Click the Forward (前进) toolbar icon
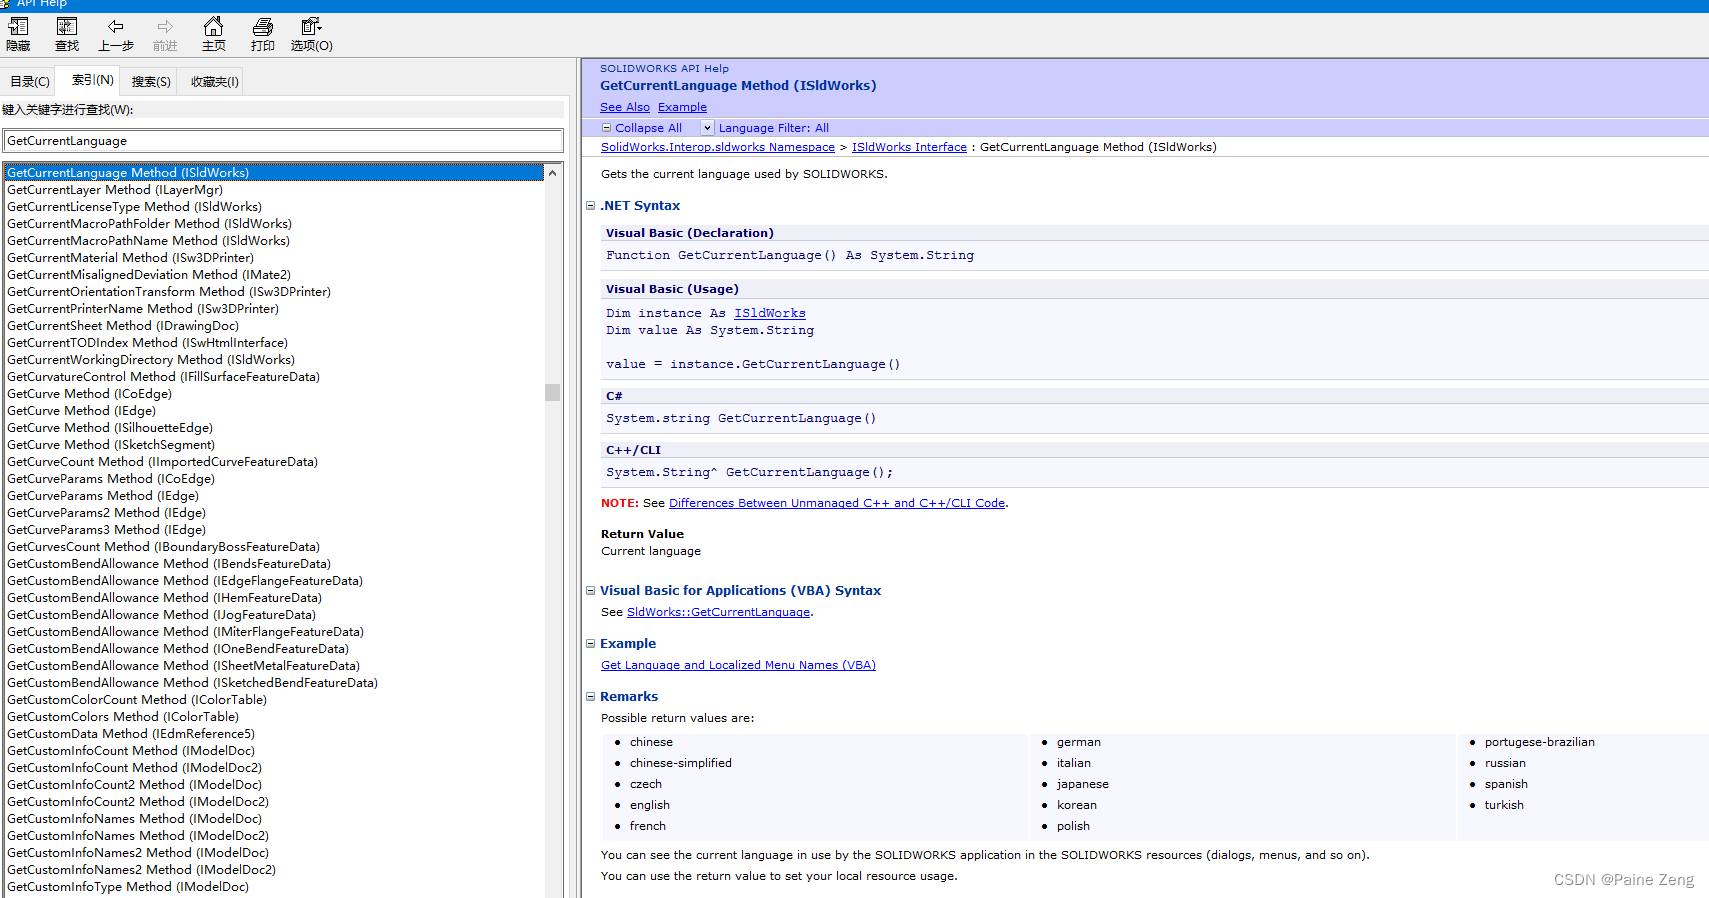 165,34
